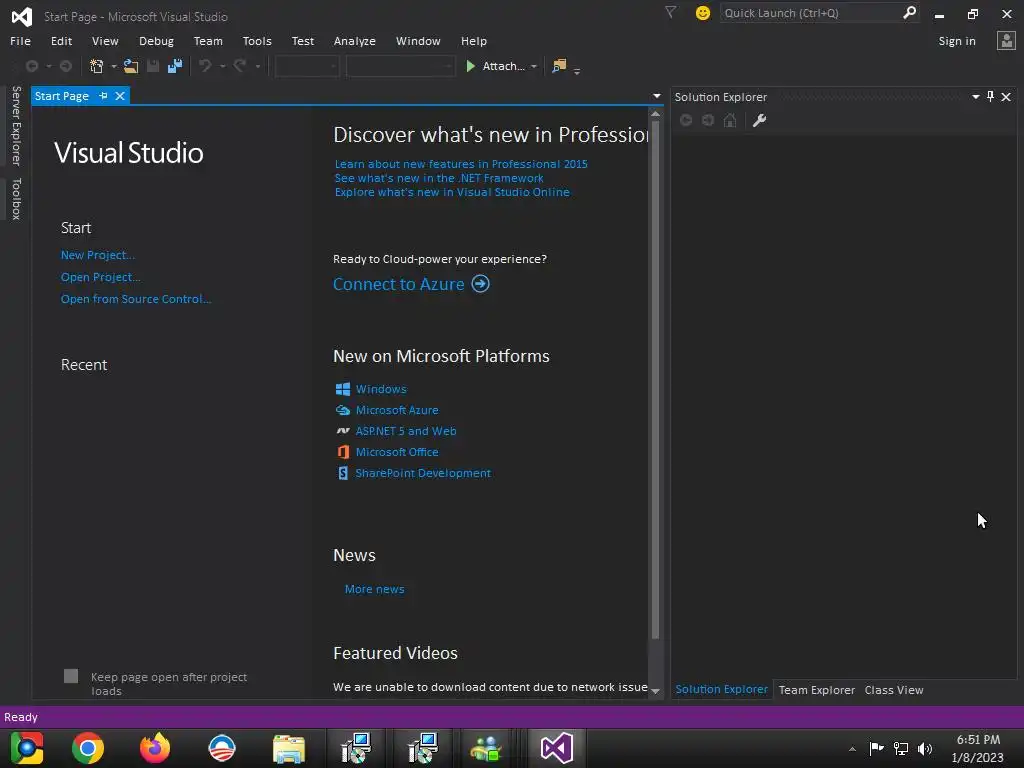The height and width of the screenshot is (768, 1024).
Task: Open Google Chrome from the taskbar
Action: click(88, 748)
